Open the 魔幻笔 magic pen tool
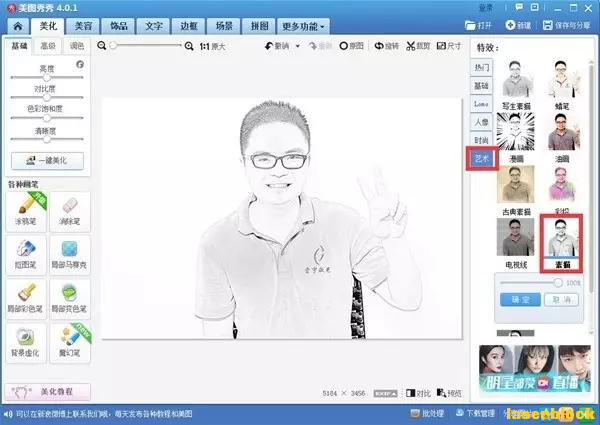 70,343
